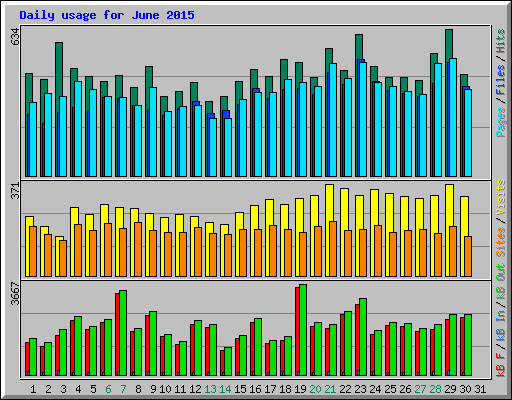The height and width of the screenshot is (400, 512).
Task: Click the cyan pages bar for day 28
Action: pos(438,120)
